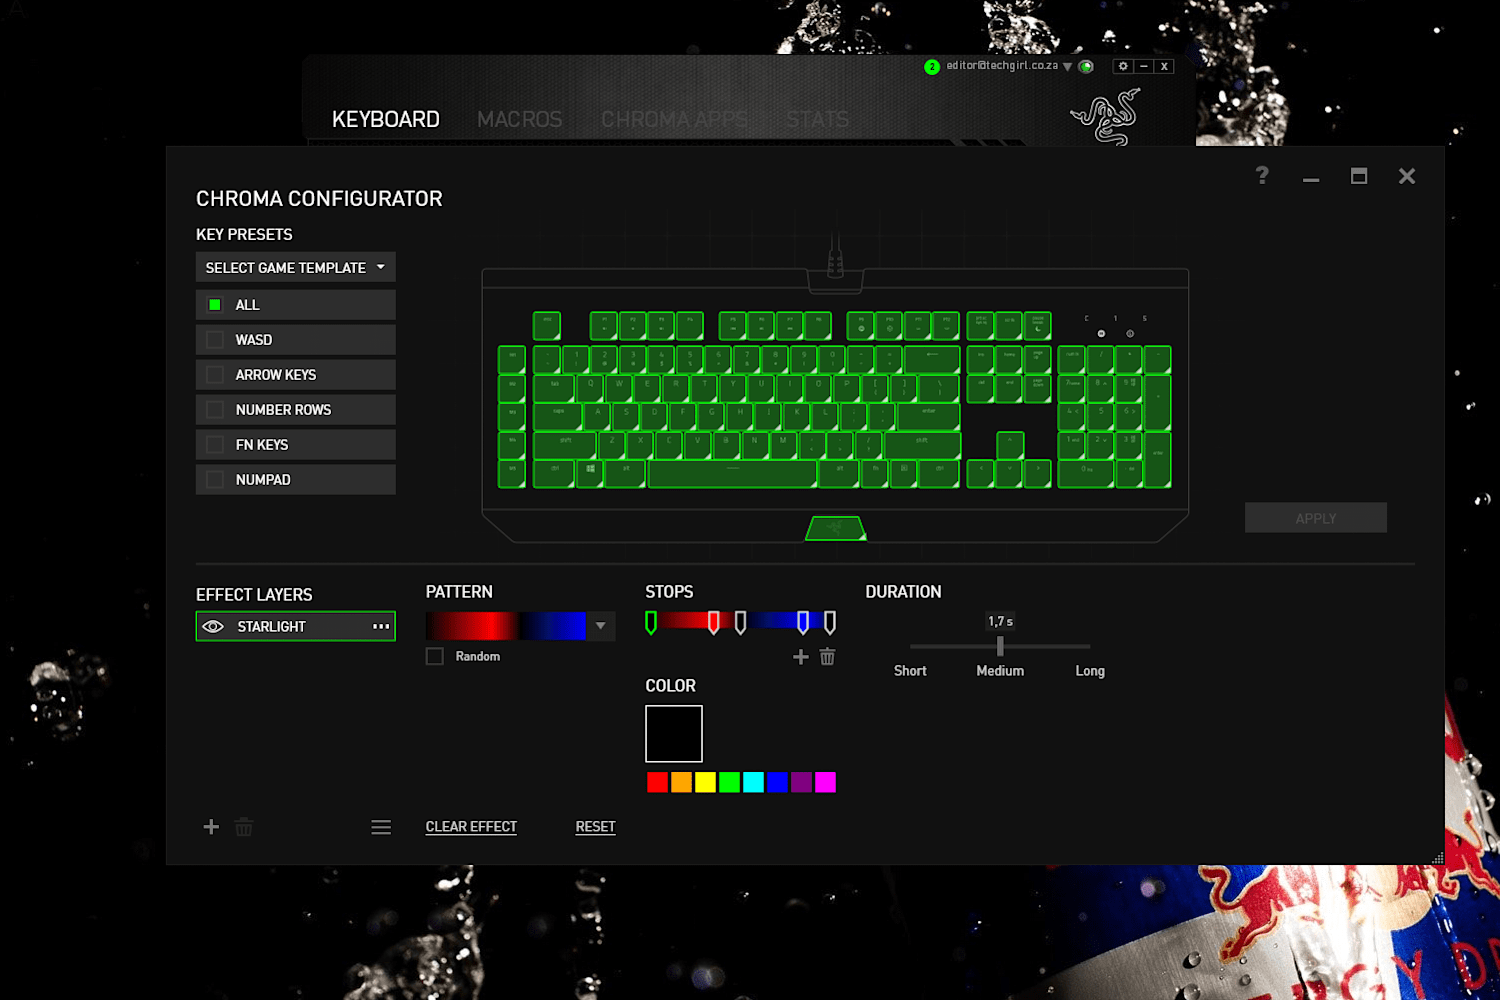This screenshot has height=1000, width=1500.
Task: Click the Razer Synapse settings gear icon
Action: pos(1123,66)
